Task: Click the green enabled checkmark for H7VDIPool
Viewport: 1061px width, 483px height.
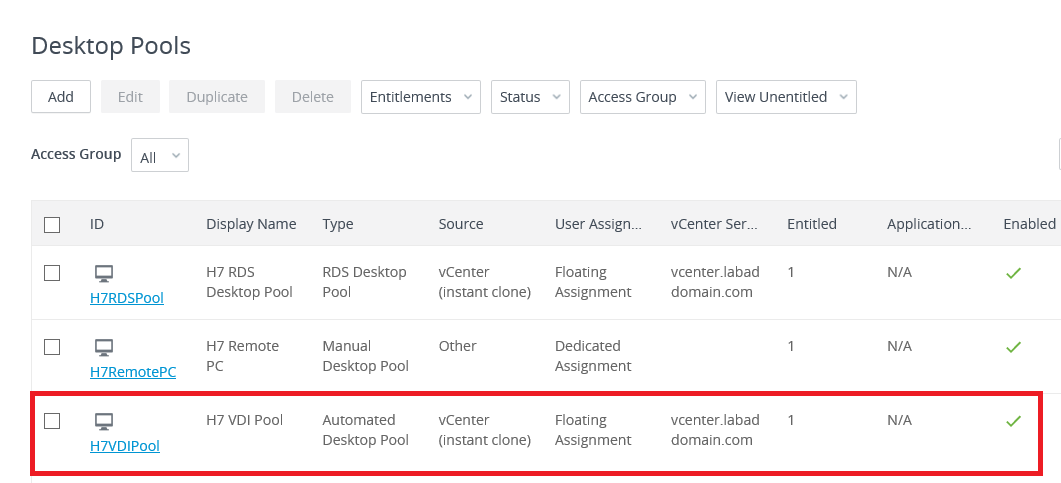Action: click(1013, 421)
